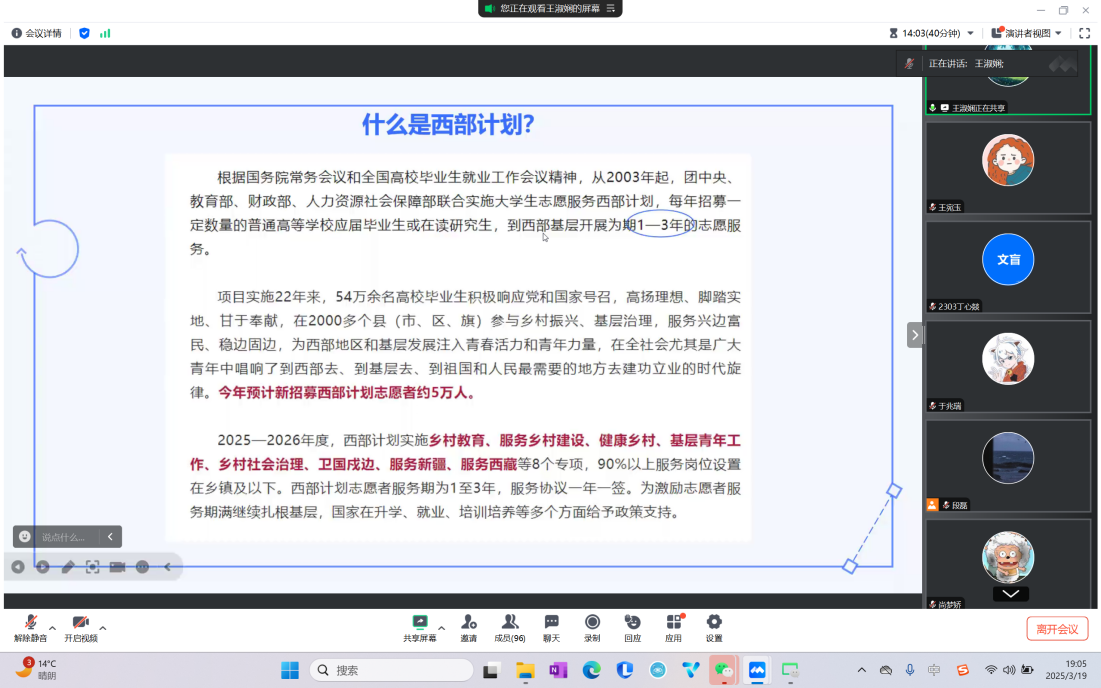The image size is (1101, 688).
Task: Unmute microphone via 解除静音
Action: (30, 624)
